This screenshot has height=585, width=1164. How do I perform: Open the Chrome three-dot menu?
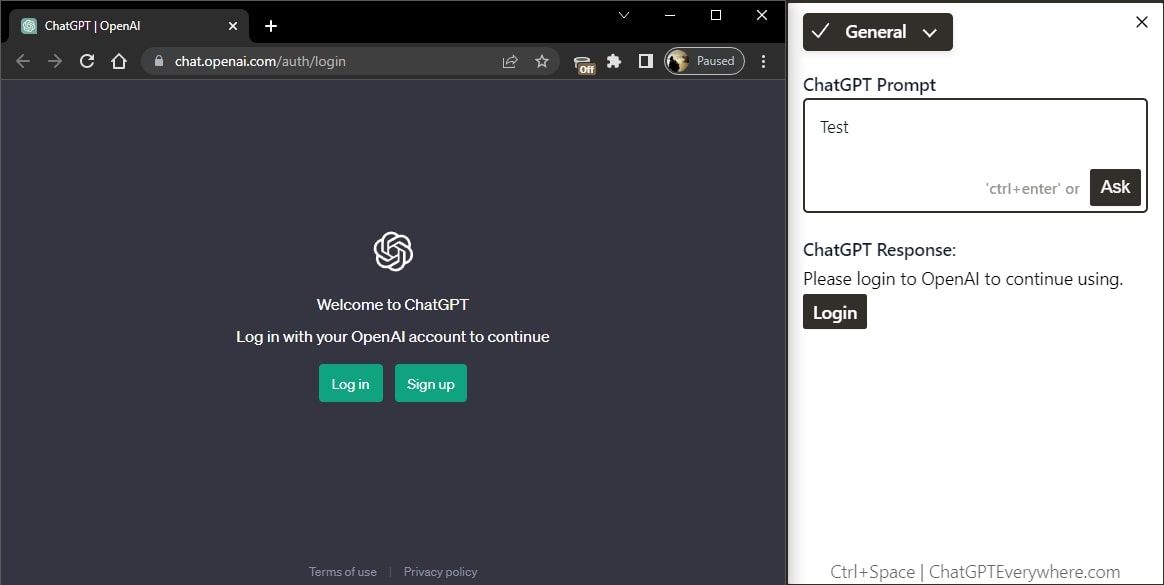tap(763, 62)
